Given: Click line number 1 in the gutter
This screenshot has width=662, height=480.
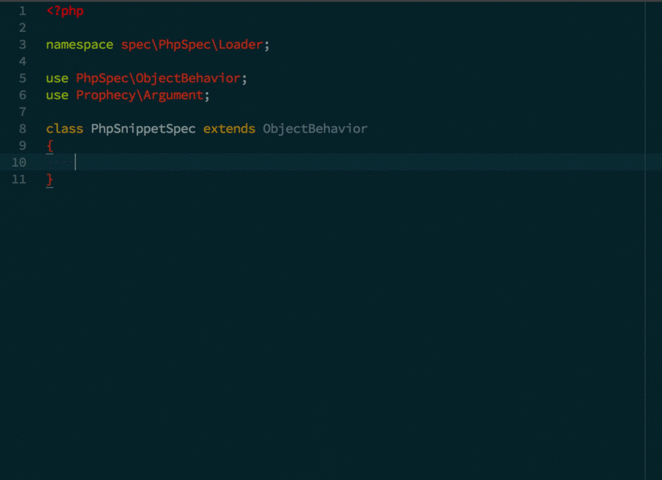Looking at the screenshot, I should [x=23, y=11].
